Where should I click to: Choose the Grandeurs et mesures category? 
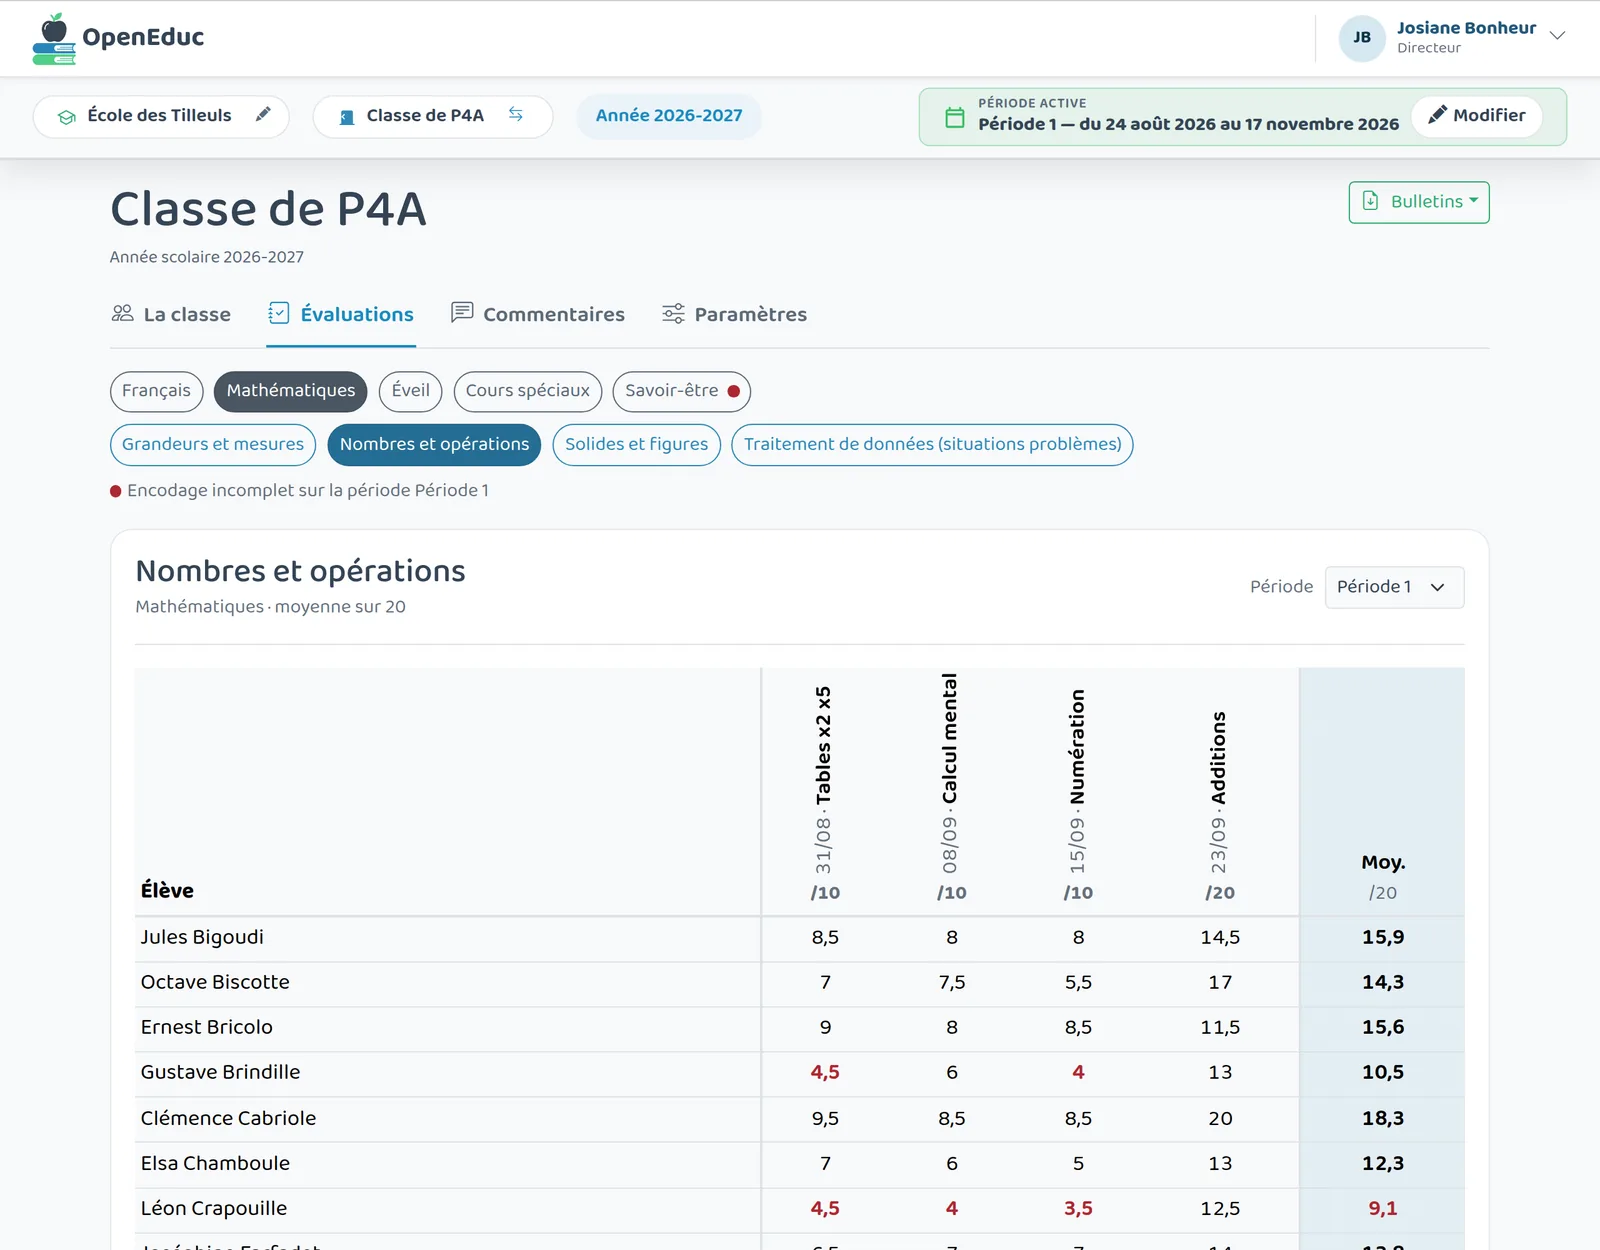[x=213, y=445]
